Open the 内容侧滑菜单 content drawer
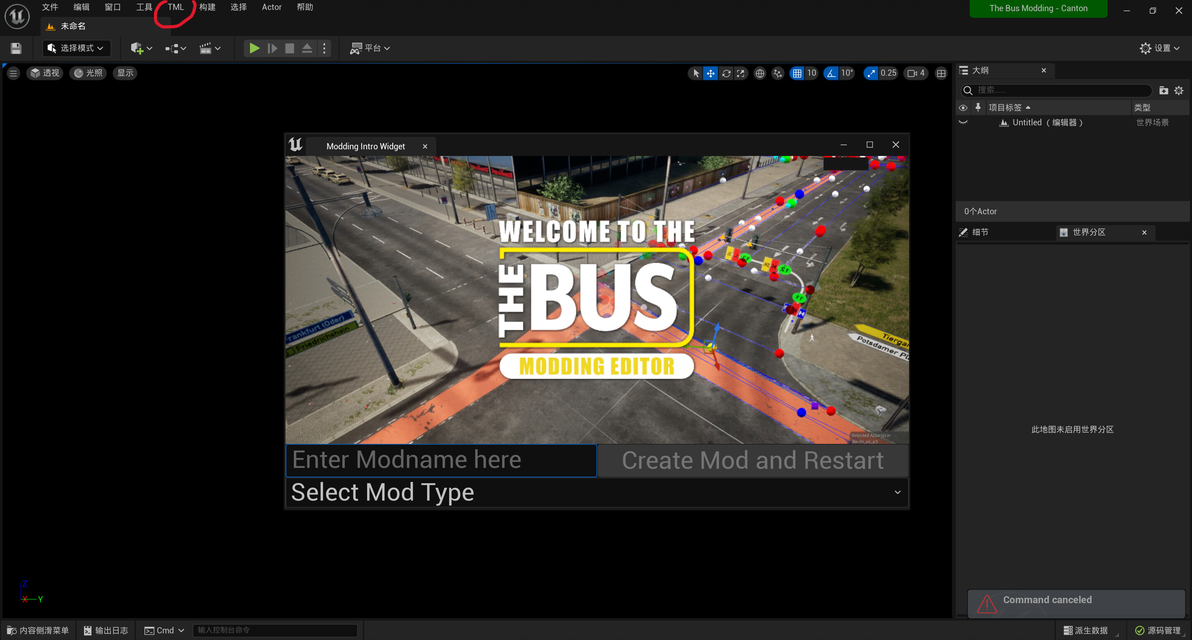The image size is (1192, 640). coord(38,630)
